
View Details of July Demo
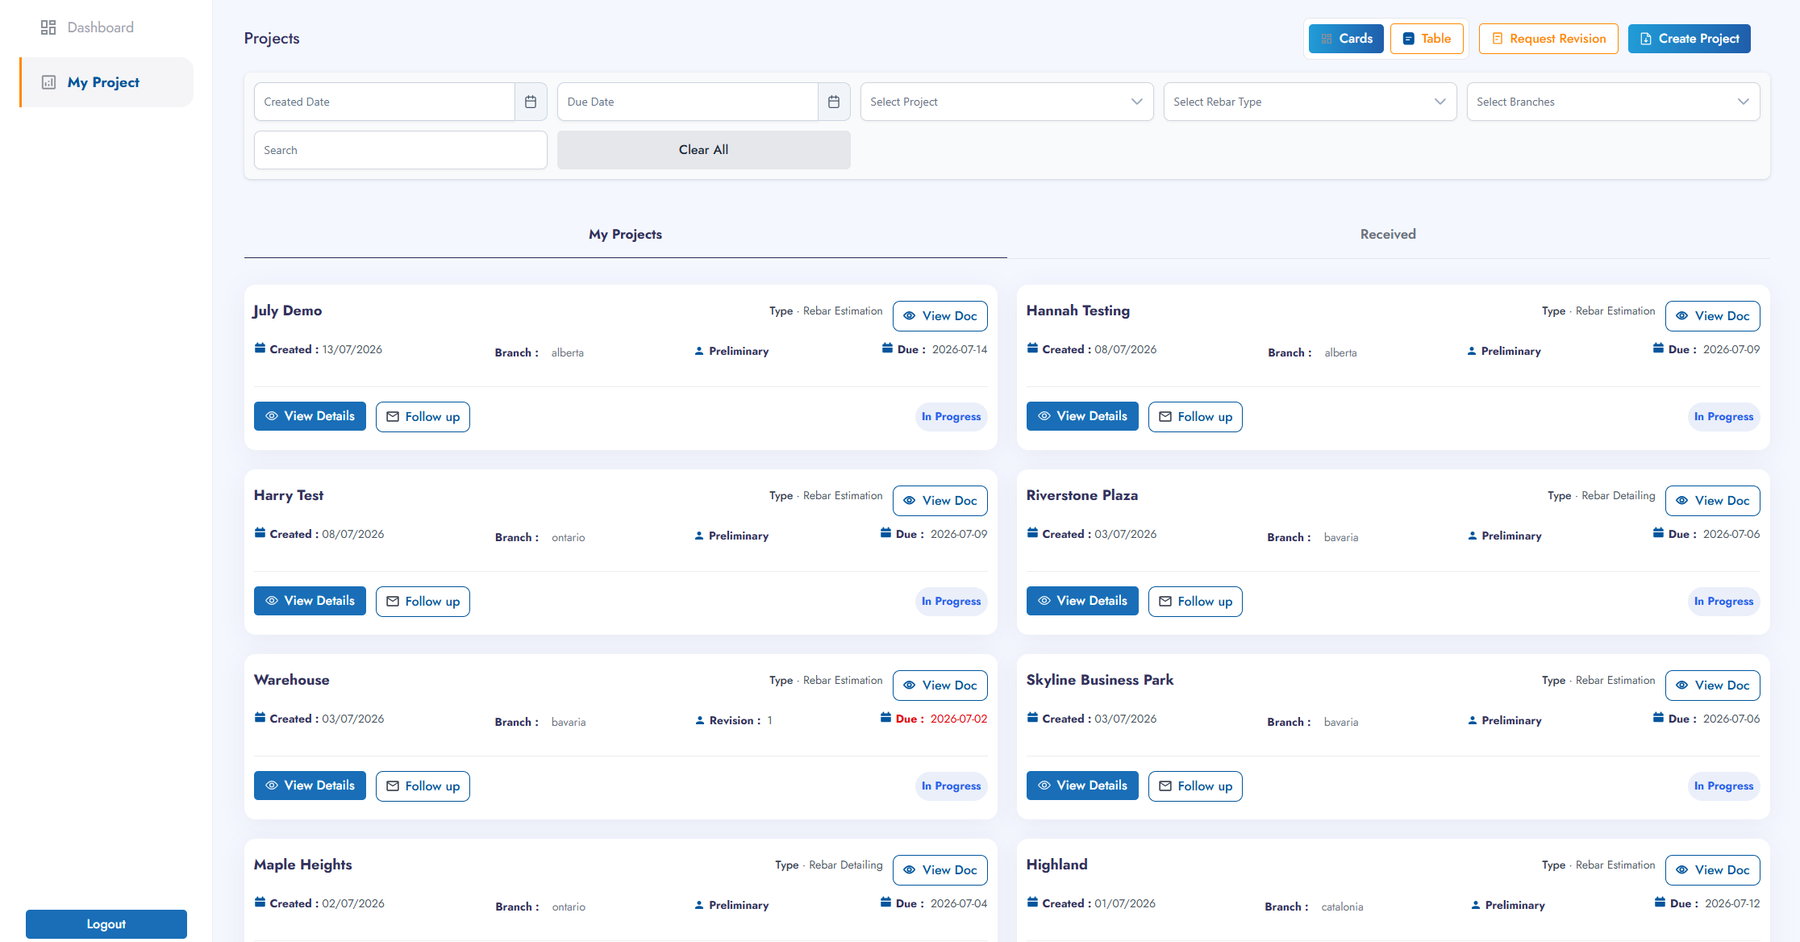pyautogui.click(x=310, y=416)
